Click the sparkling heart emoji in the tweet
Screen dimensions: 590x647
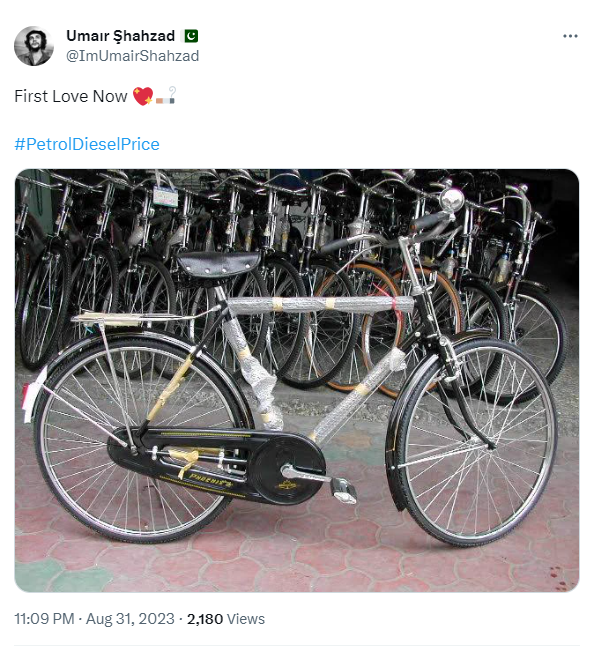(x=143, y=96)
